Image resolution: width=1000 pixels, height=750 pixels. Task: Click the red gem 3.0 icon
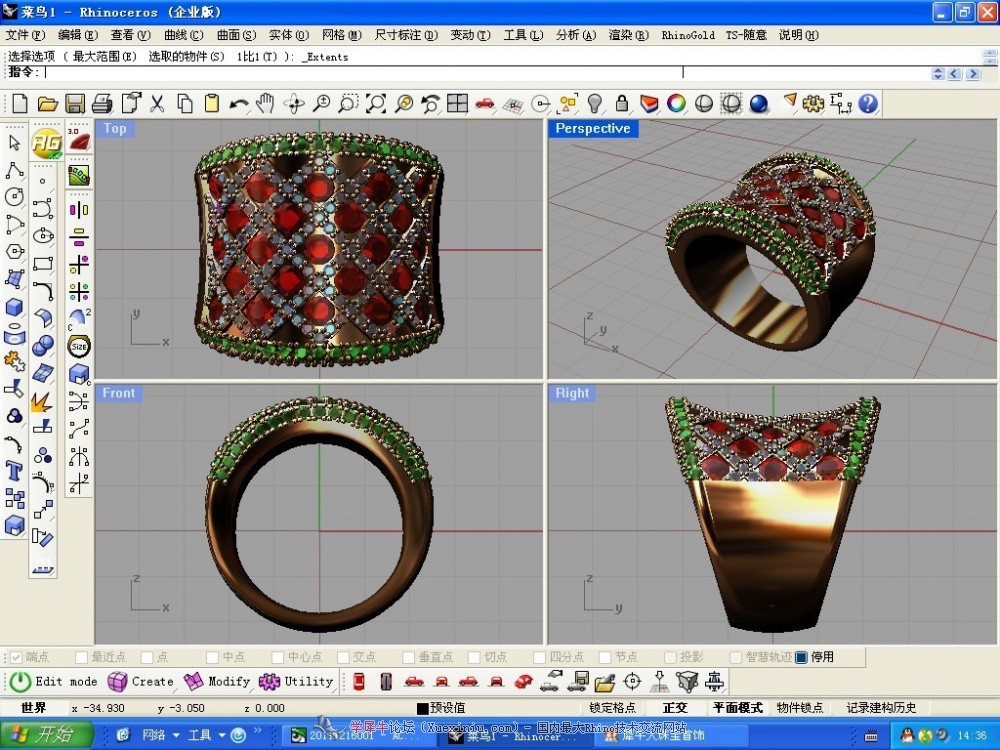click(79, 139)
